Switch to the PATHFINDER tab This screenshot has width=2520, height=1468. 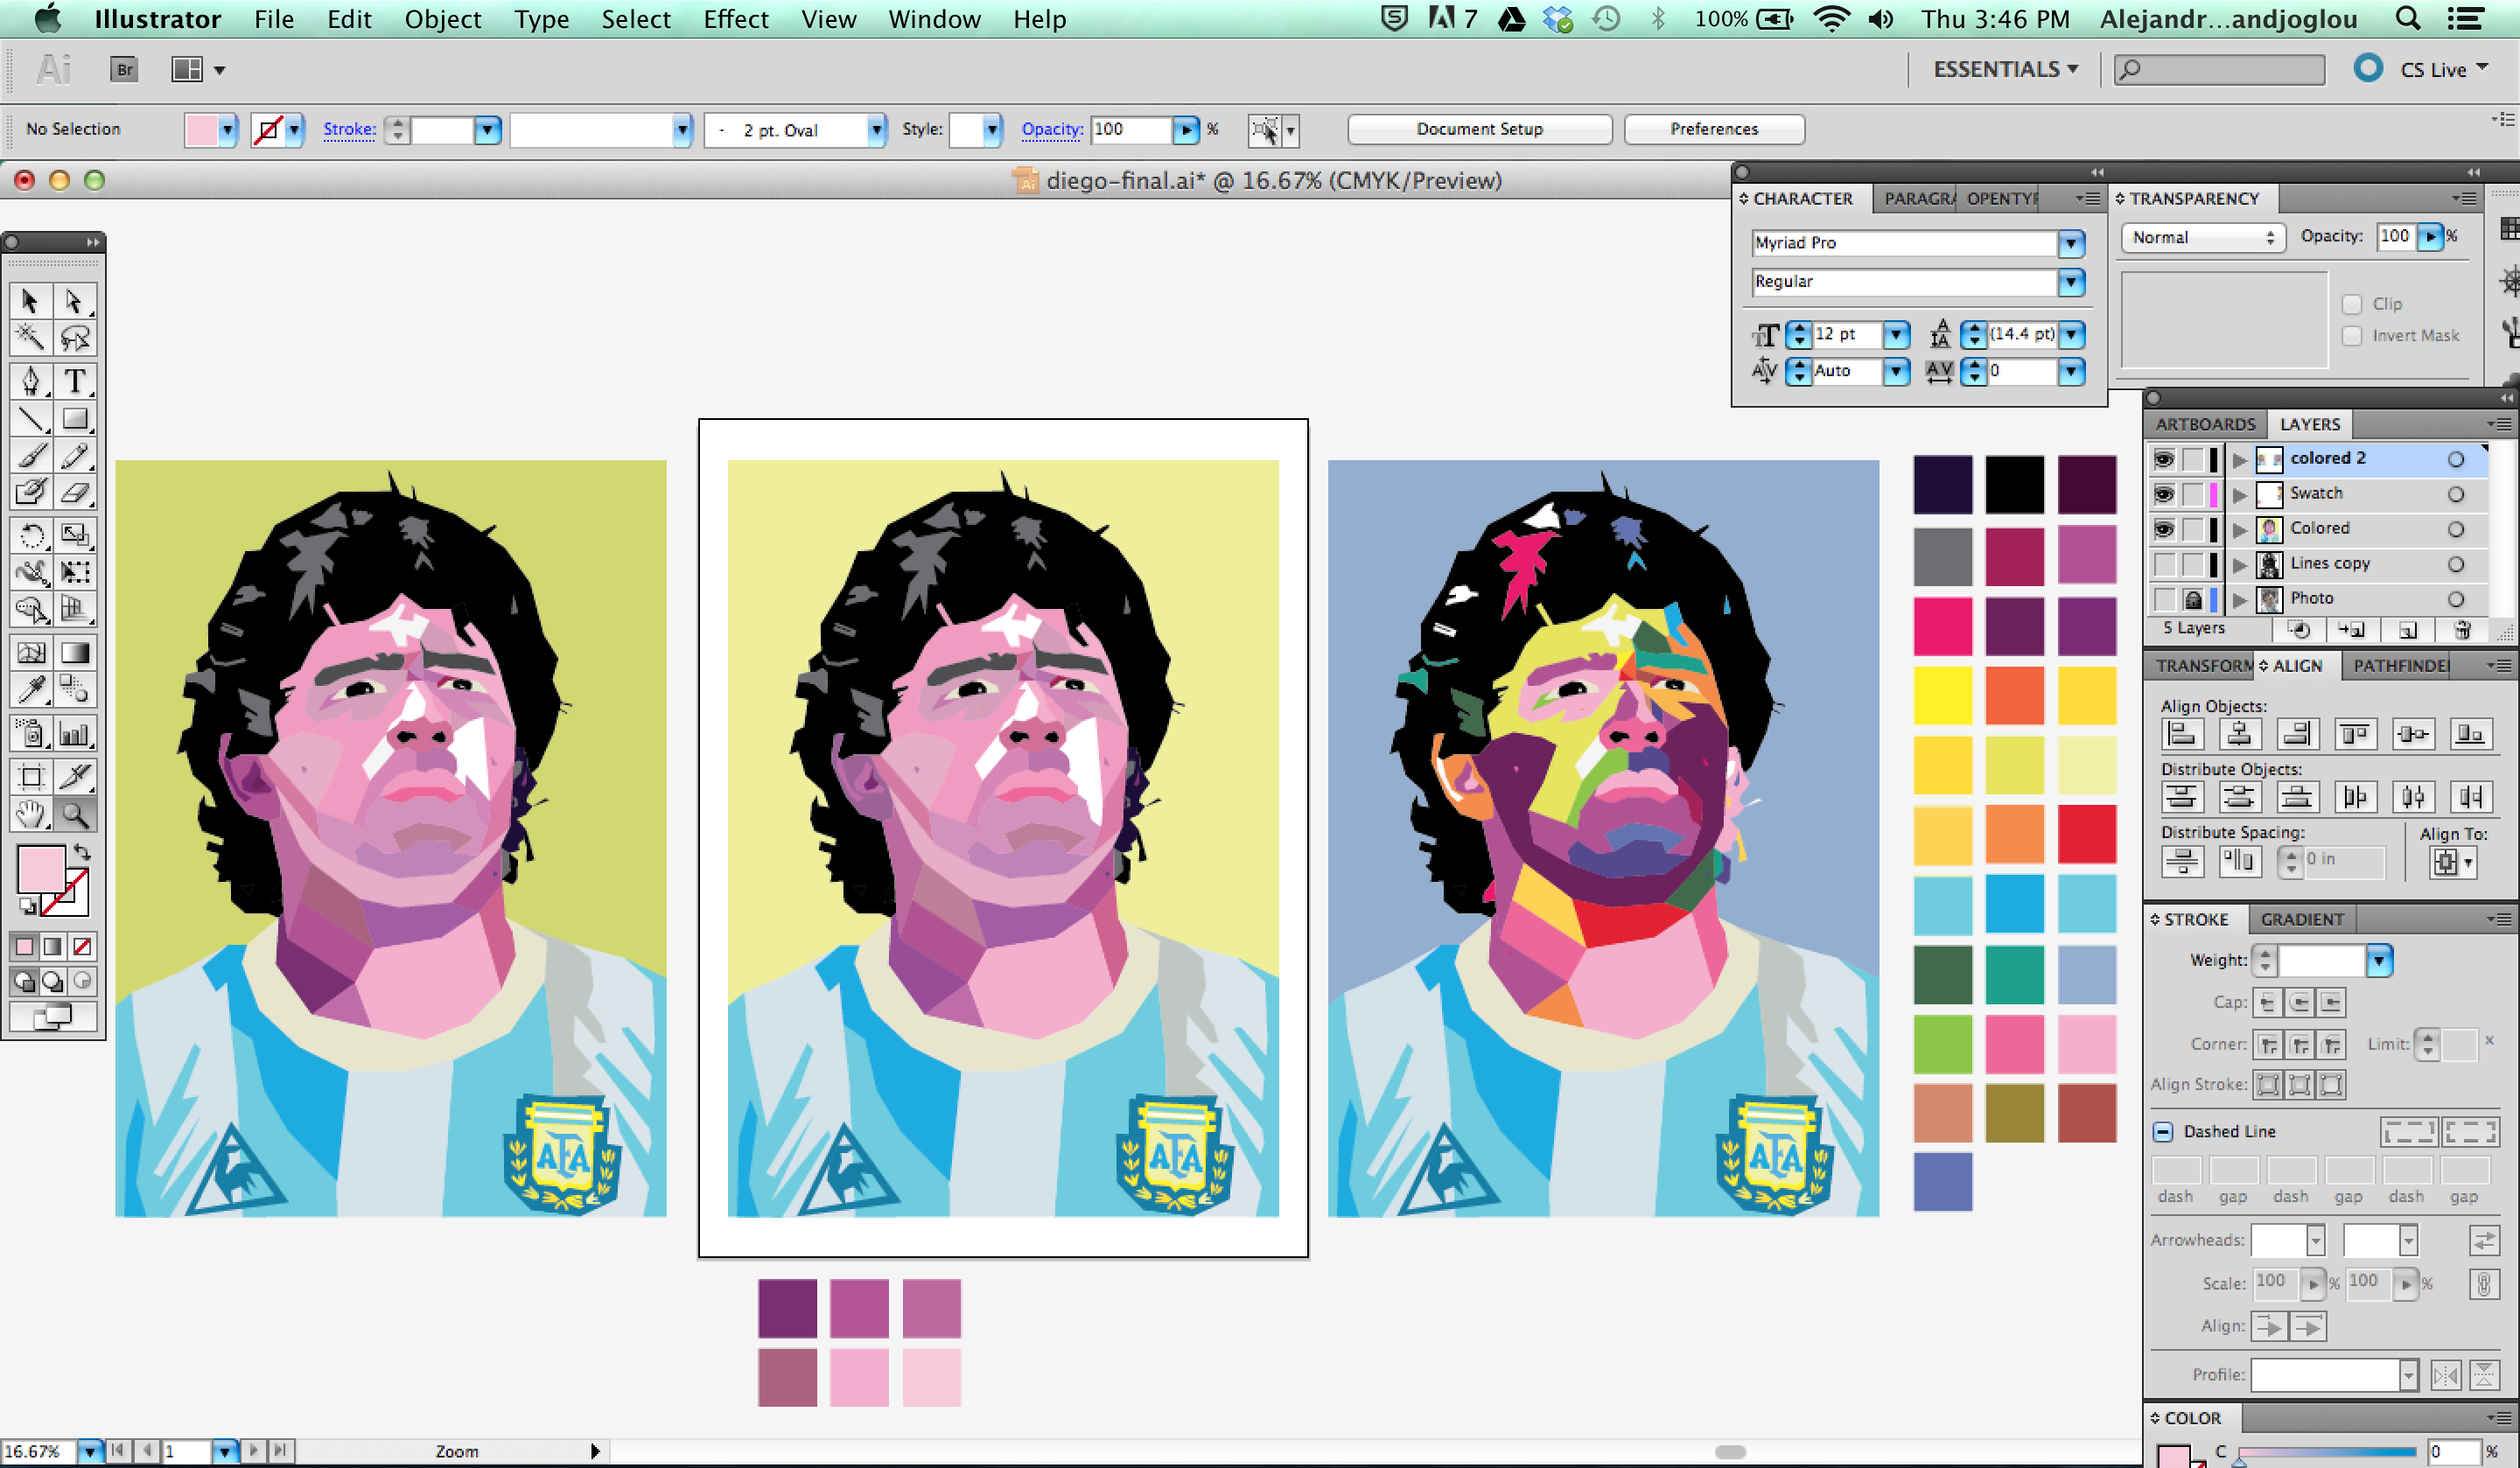tap(2400, 666)
